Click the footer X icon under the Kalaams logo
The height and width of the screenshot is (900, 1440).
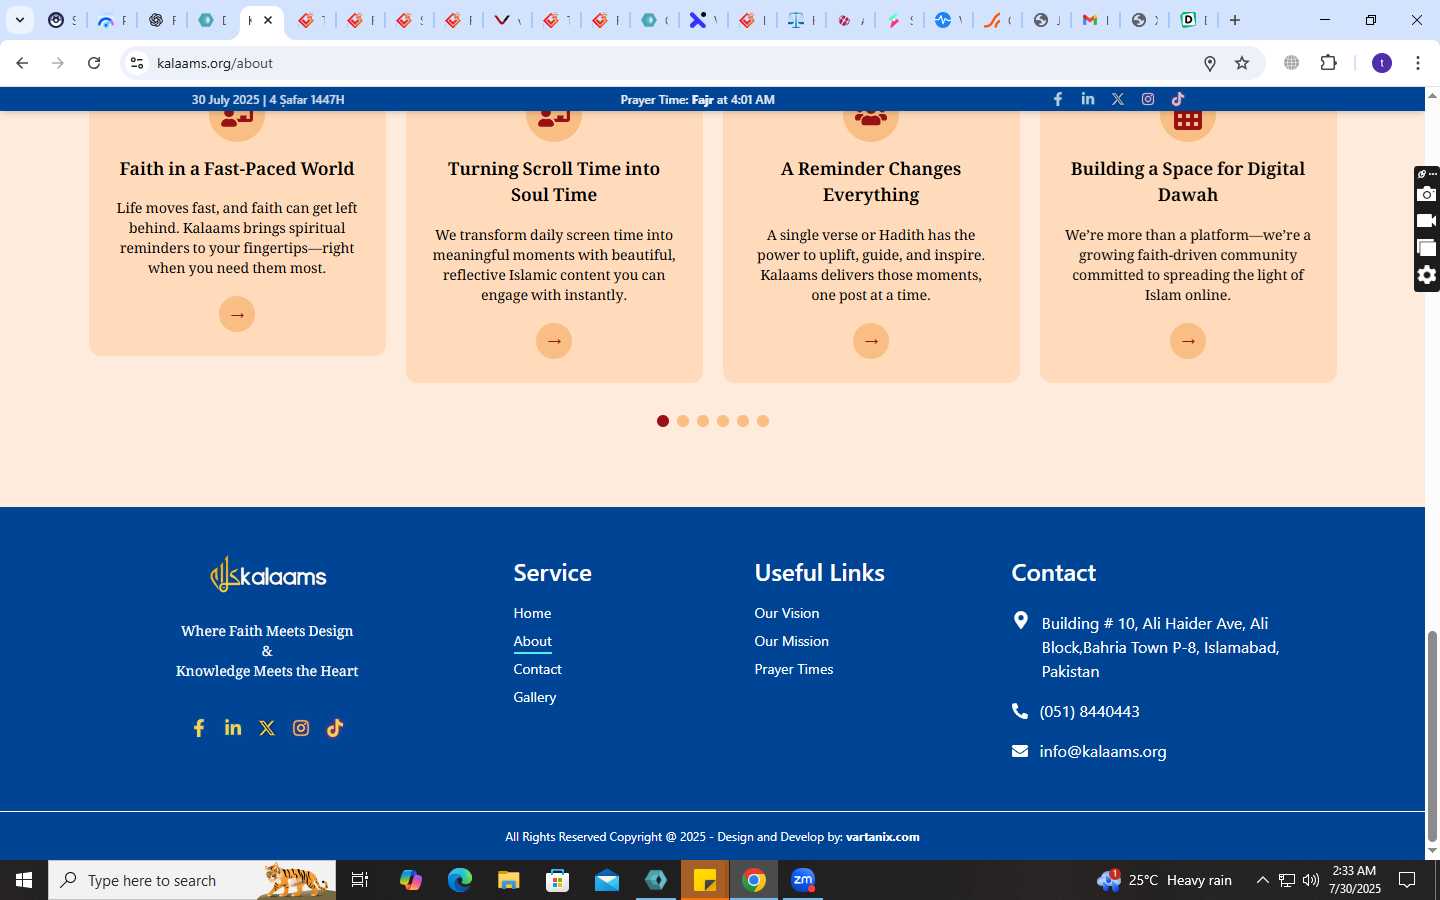(x=267, y=728)
